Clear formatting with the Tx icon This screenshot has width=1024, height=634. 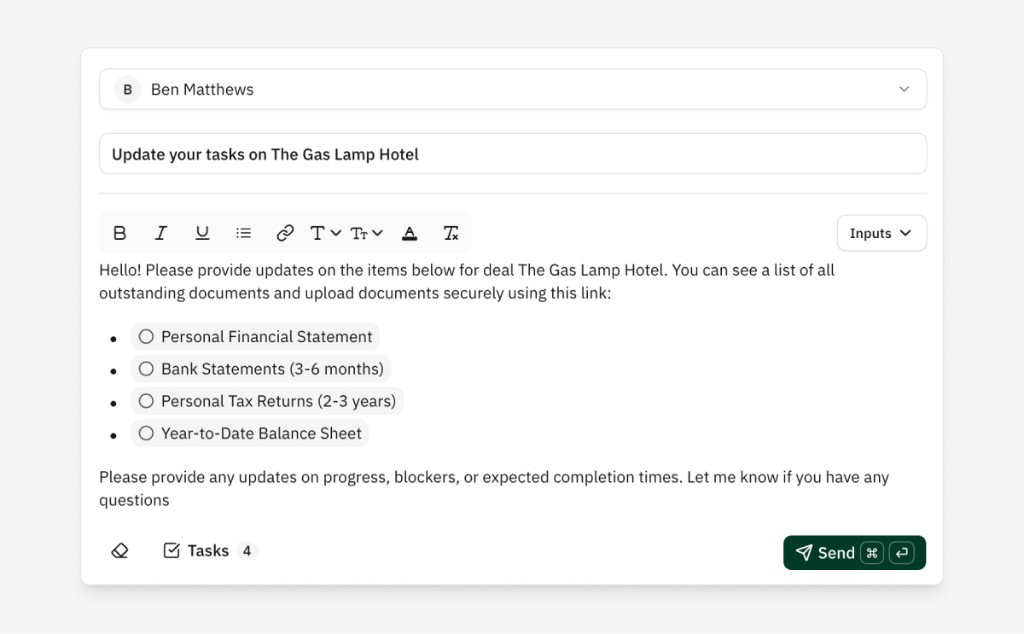(450, 233)
